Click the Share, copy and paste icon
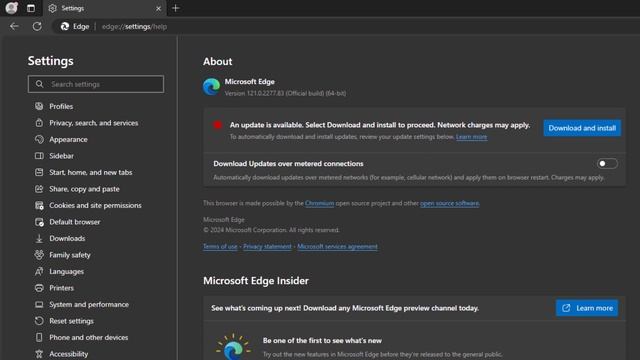 39,189
